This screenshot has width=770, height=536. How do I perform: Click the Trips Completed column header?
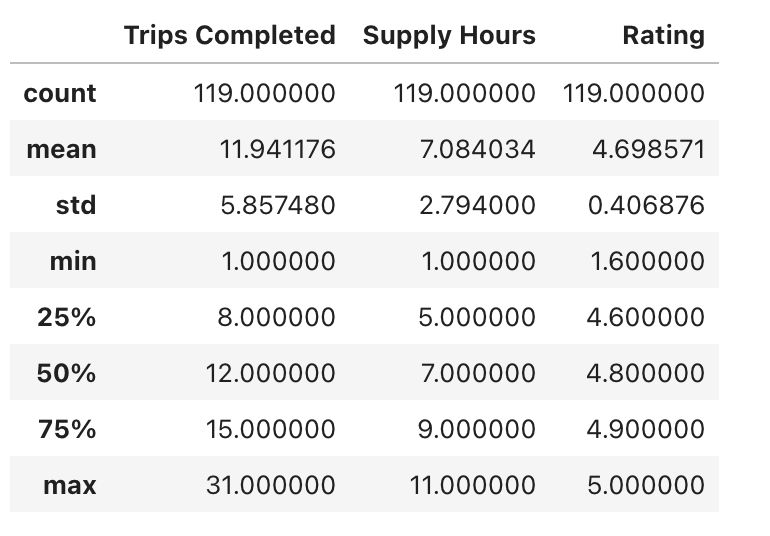click(x=230, y=36)
